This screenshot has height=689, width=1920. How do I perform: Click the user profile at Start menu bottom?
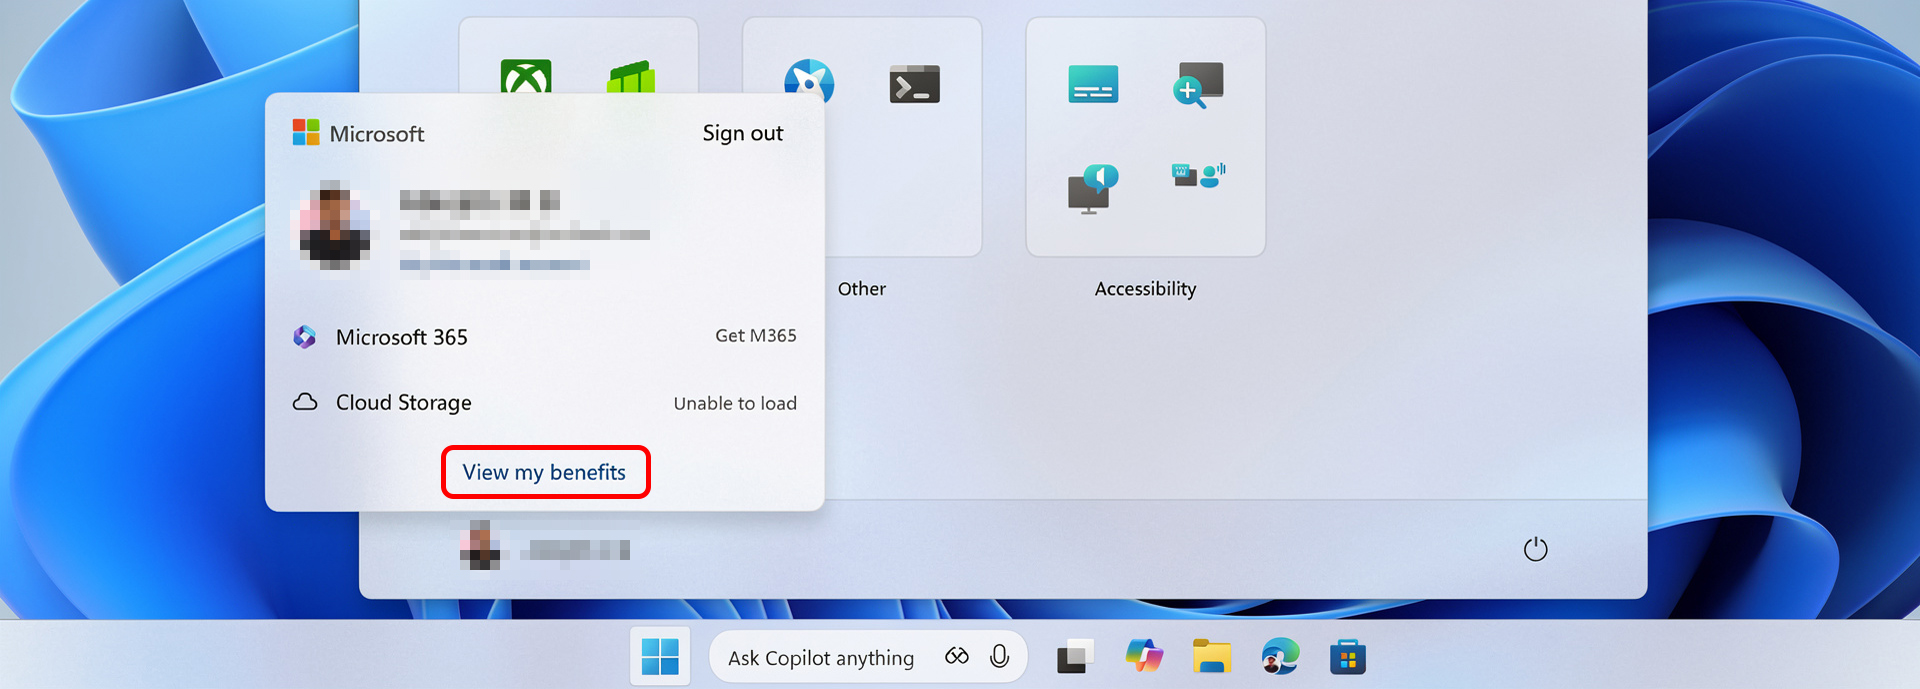545,549
